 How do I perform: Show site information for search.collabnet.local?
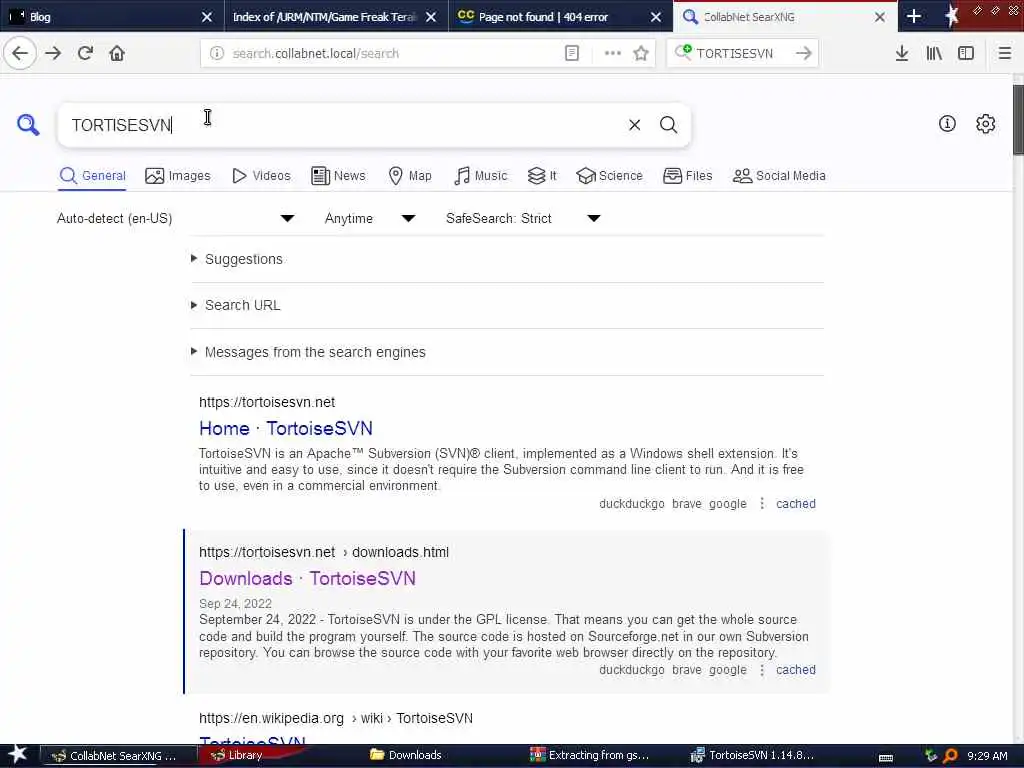point(217,53)
